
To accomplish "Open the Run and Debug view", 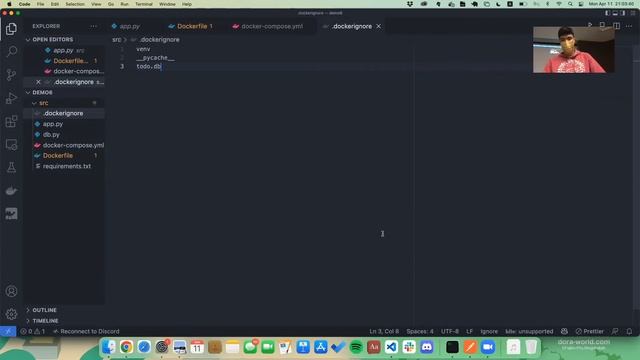I will click(x=11, y=98).
